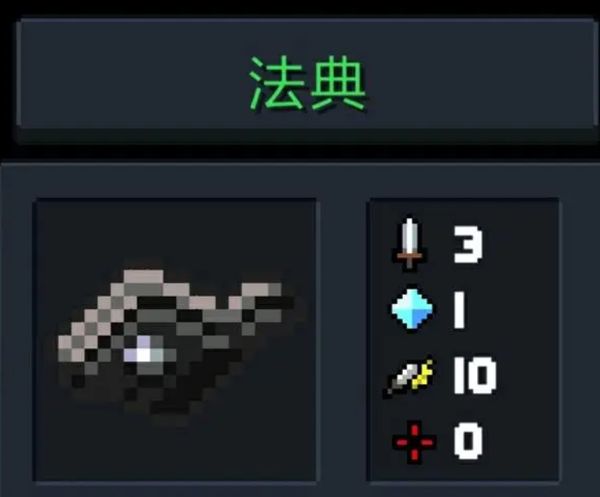Tap the inaccuracy value 0

pos(468,441)
